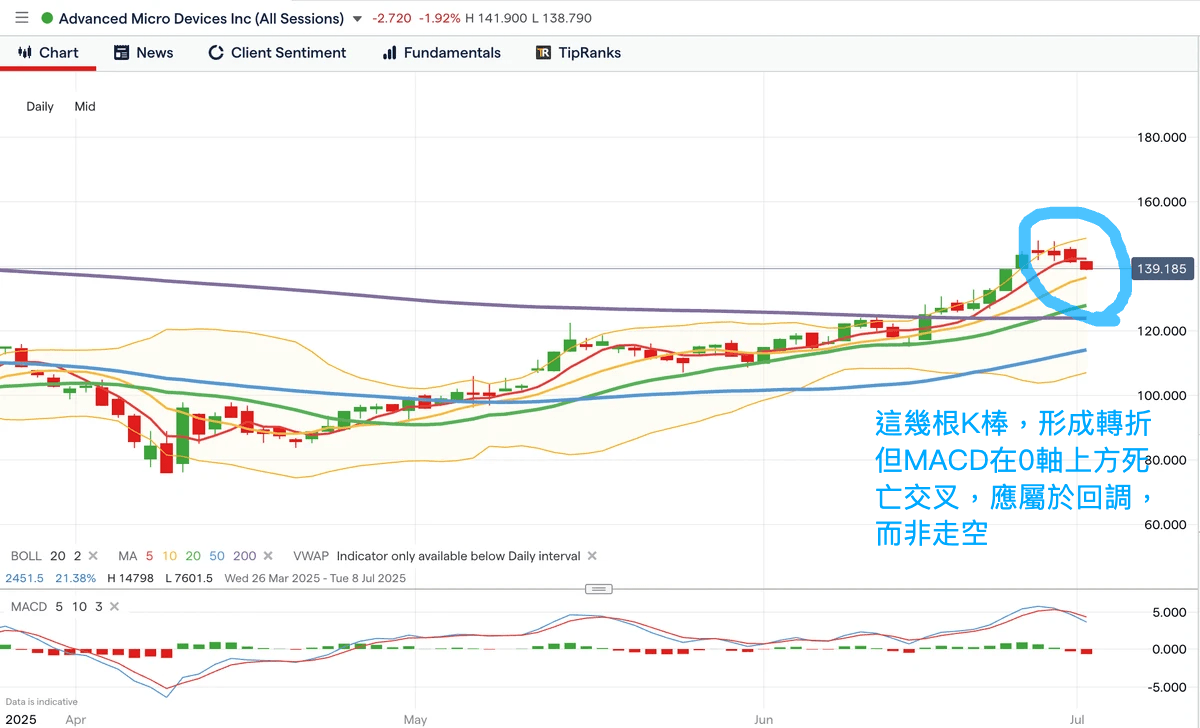
Task: Open BOLL indicator settings label
Action: coord(26,556)
